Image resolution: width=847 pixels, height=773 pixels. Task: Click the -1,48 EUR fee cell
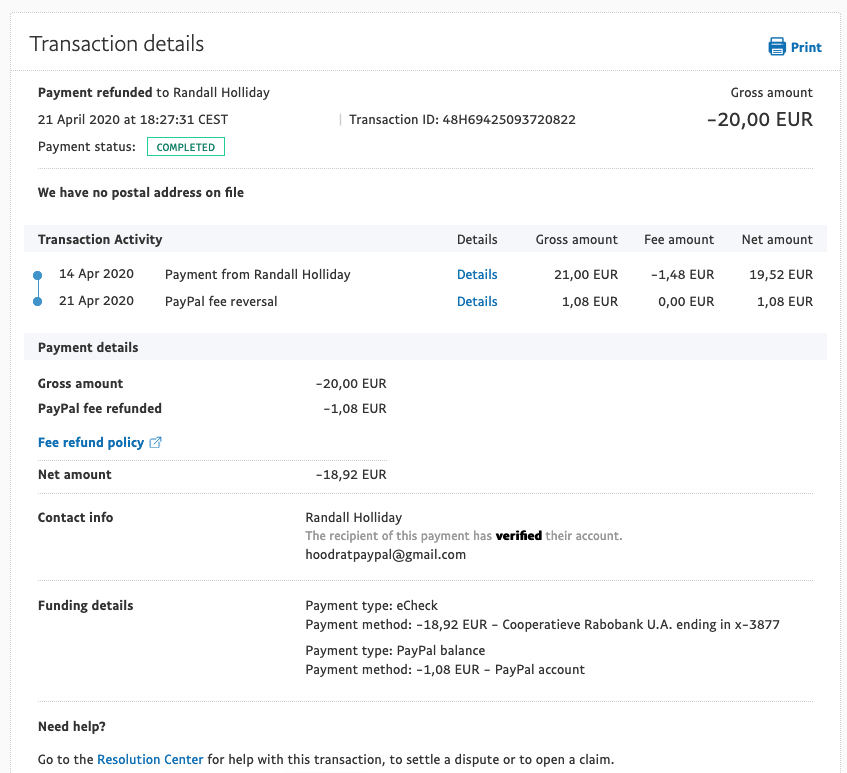click(x=682, y=274)
